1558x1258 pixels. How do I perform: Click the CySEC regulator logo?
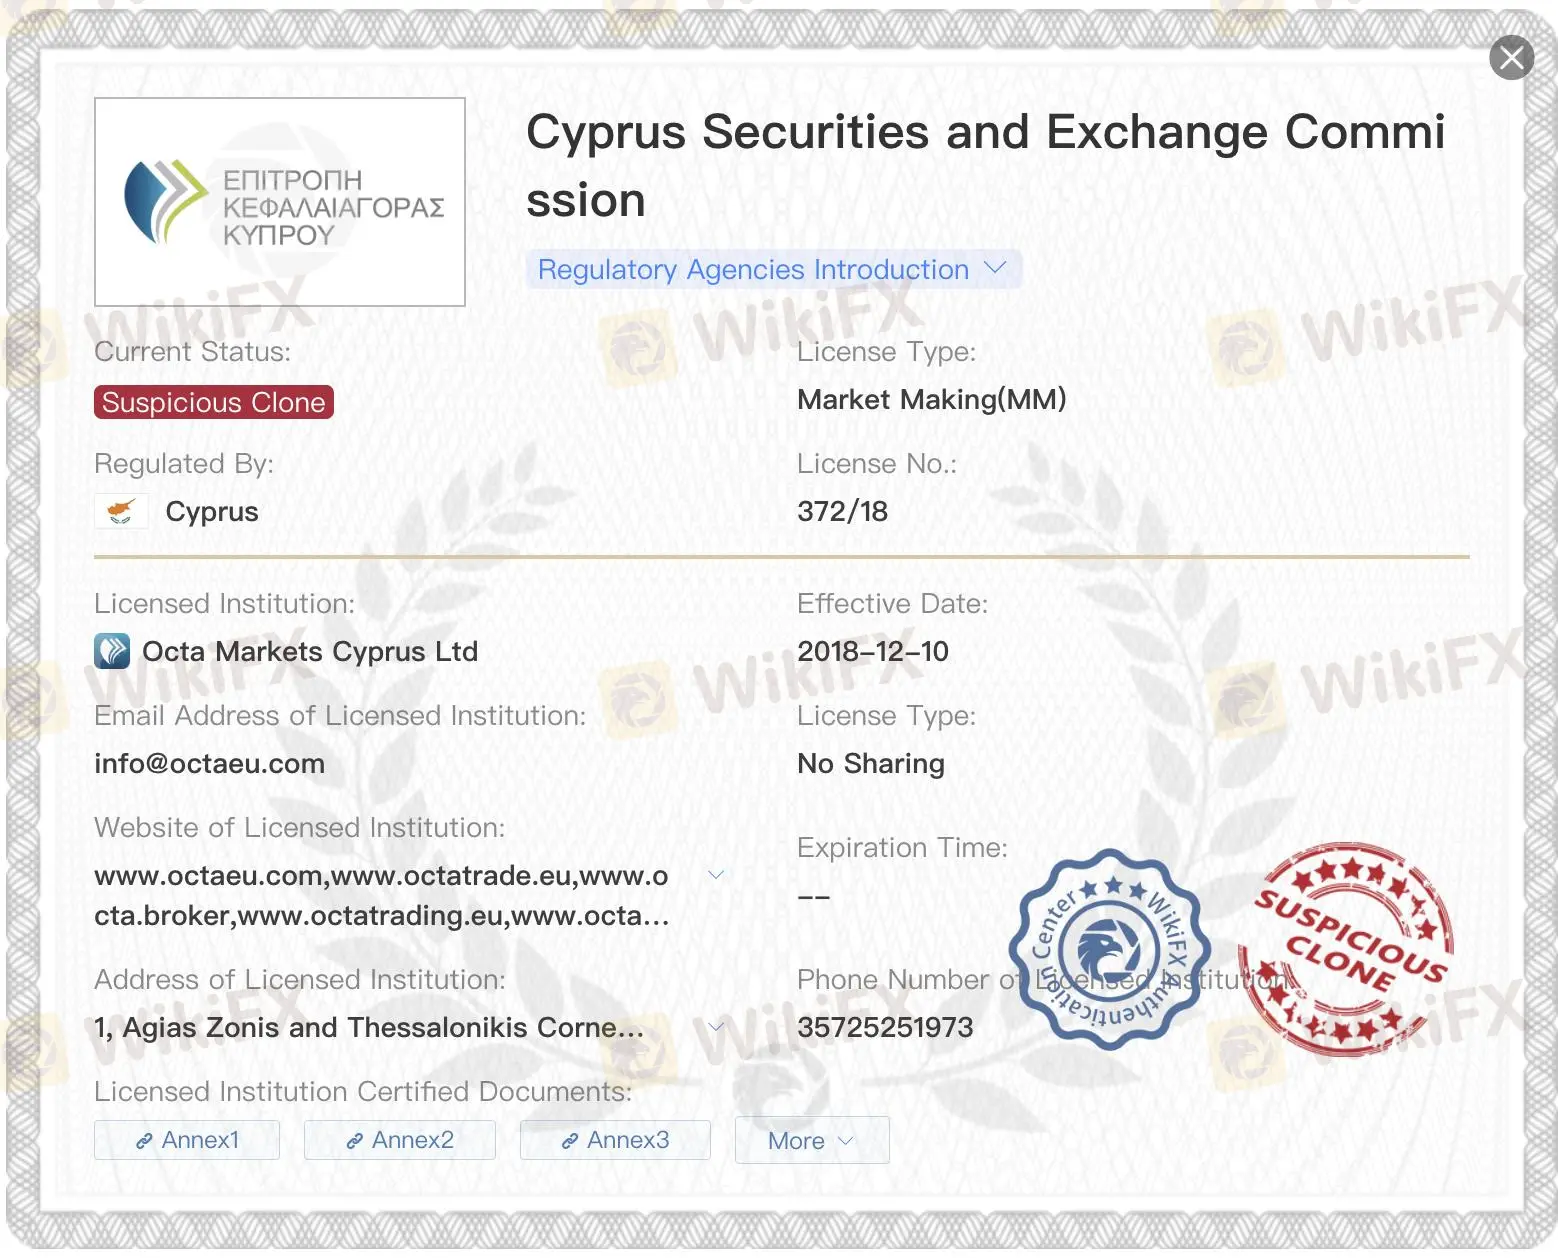(x=280, y=201)
